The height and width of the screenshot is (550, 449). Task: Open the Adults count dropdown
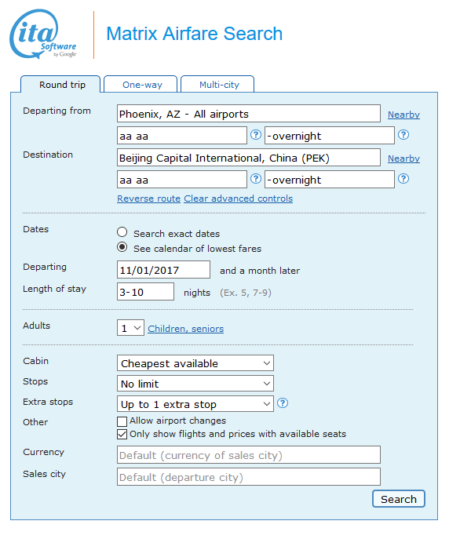click(x=130, y=328)
